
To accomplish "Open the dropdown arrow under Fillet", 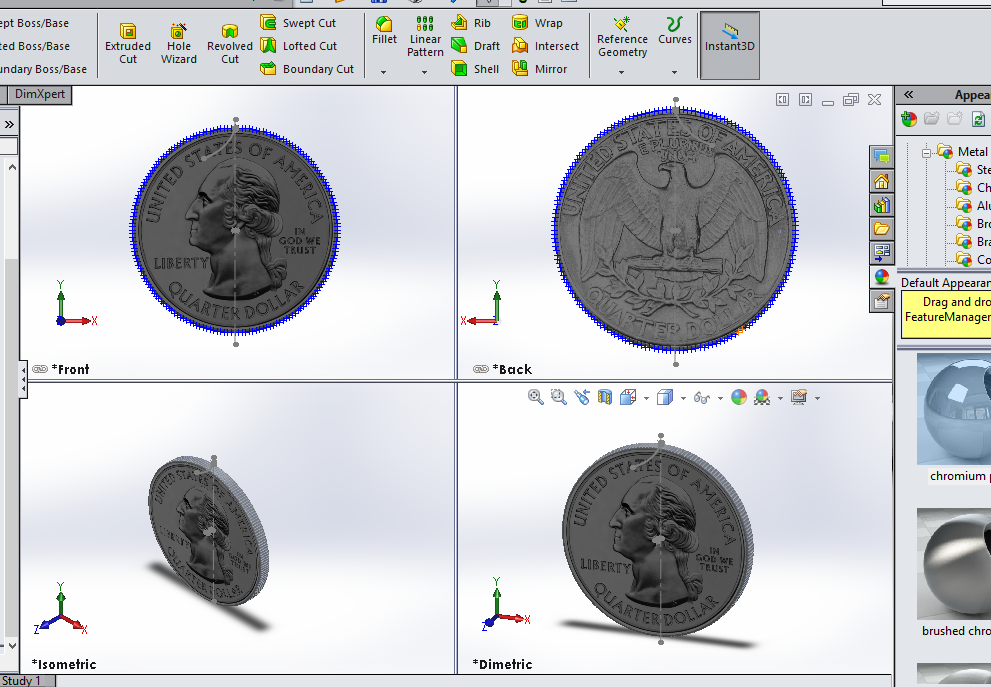I will 384,73.
